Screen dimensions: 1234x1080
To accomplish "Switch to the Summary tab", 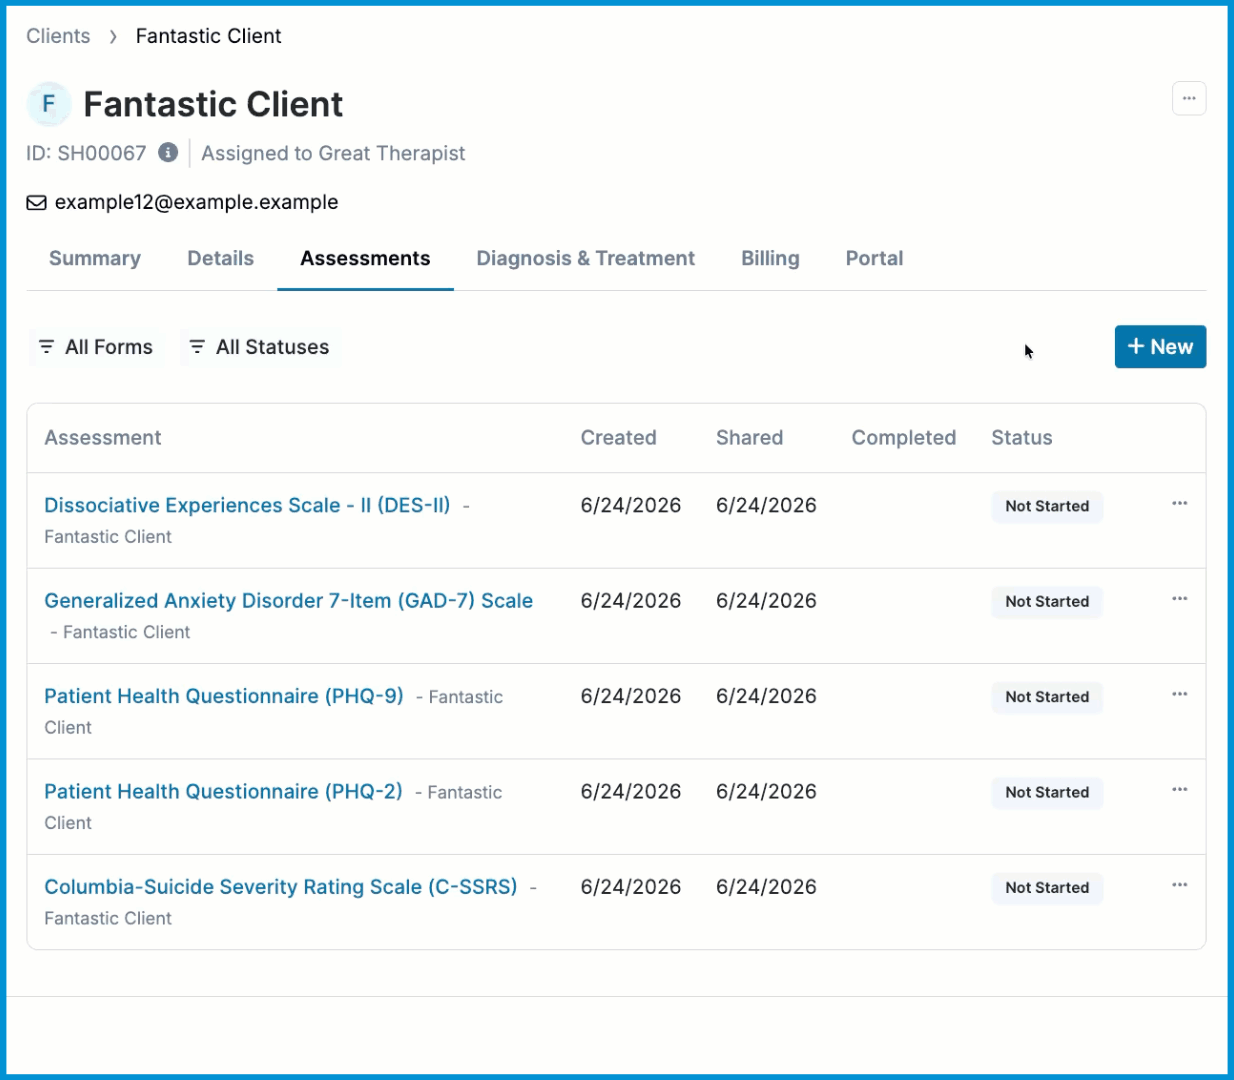I will click(95, 258).
